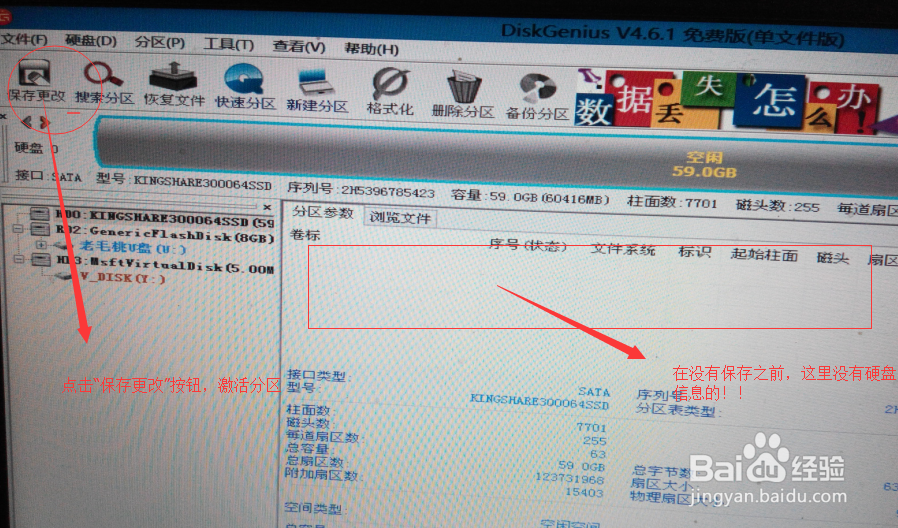The height and width of the screenshot is (528, 898).
Task: Click the 接口类型 label in details
Action: click(x=318, y=376)
